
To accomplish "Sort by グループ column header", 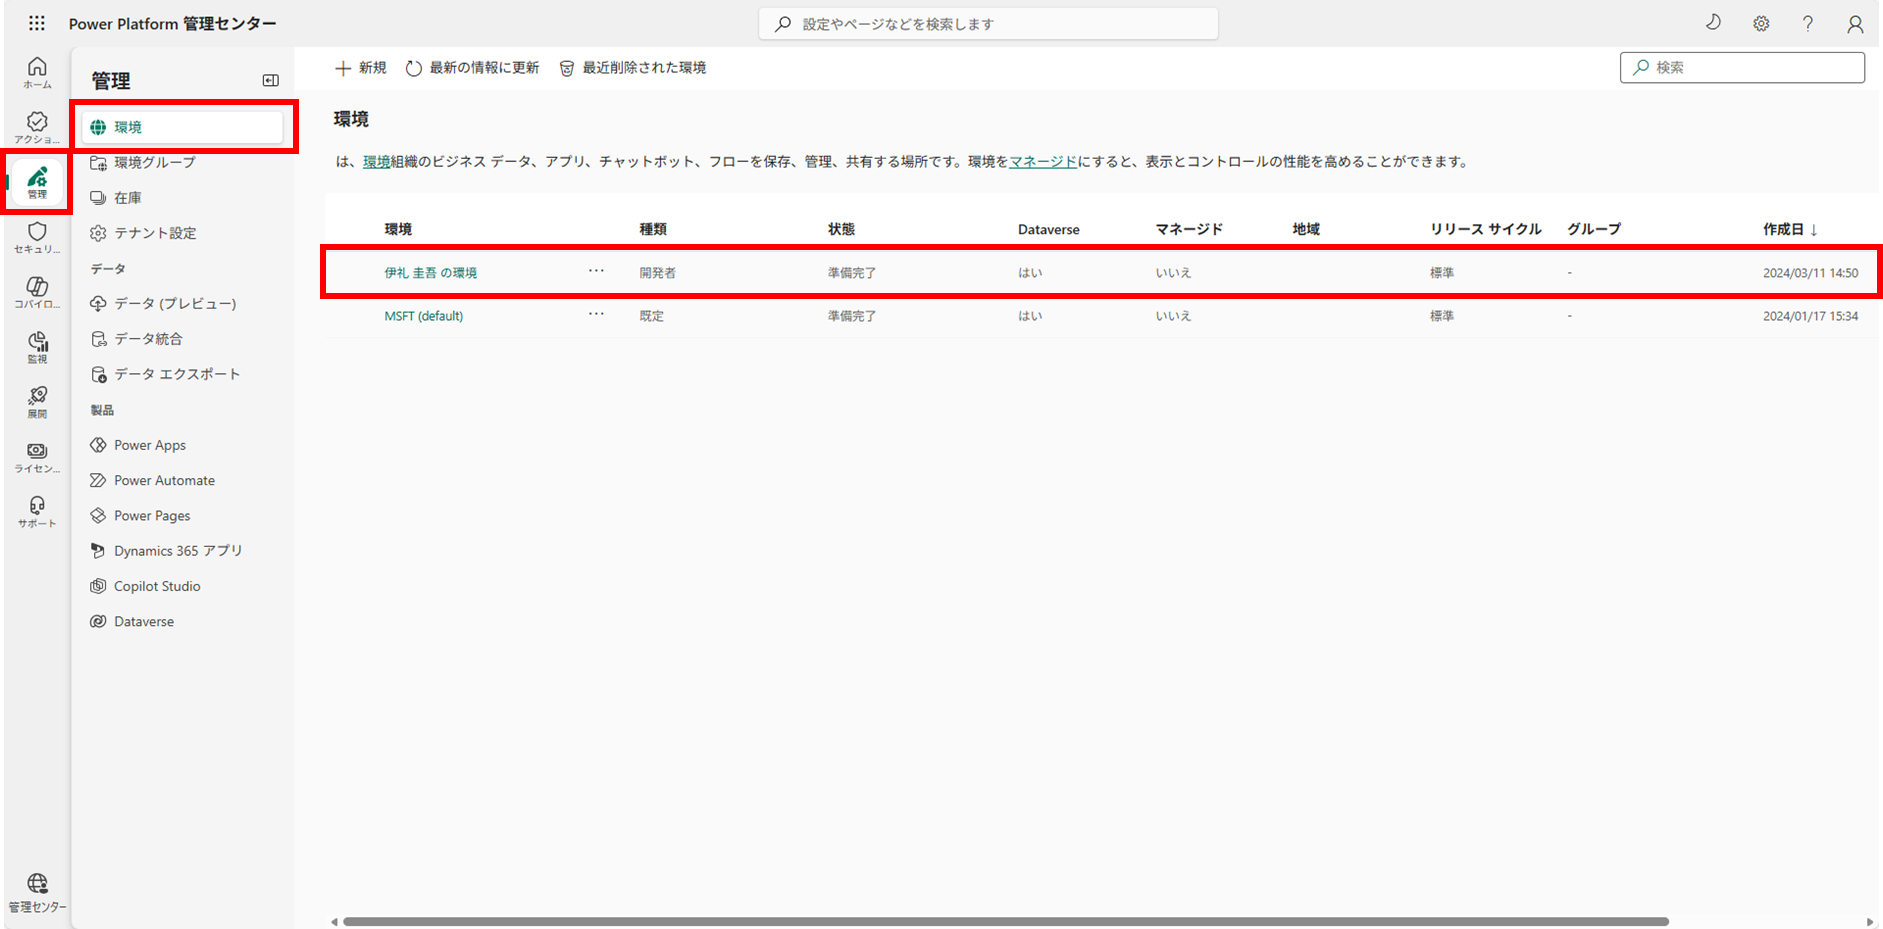I will pos(1594,229).
